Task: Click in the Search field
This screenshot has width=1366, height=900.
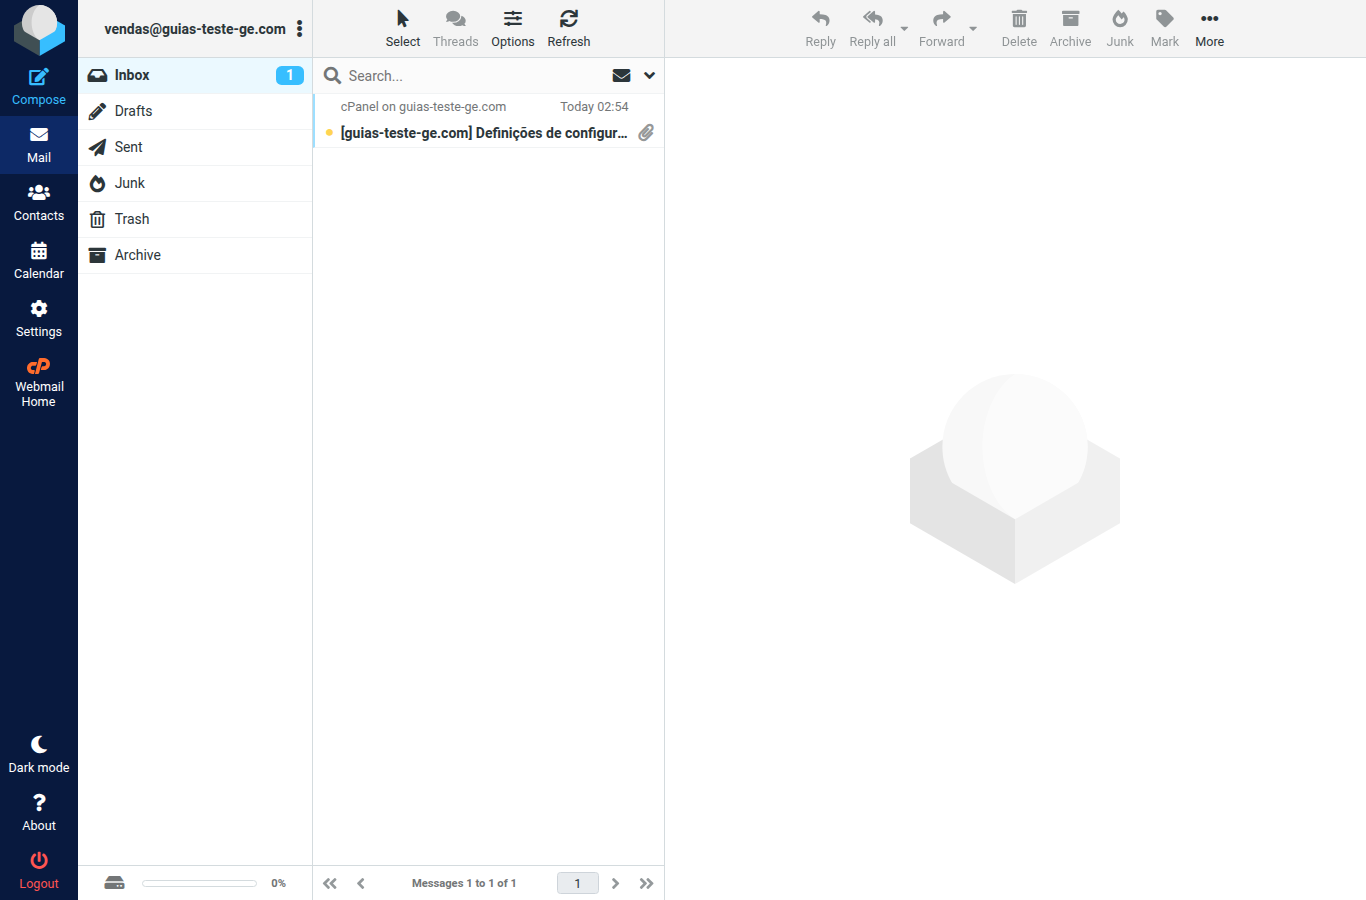Action: click(x=473, y=76)
